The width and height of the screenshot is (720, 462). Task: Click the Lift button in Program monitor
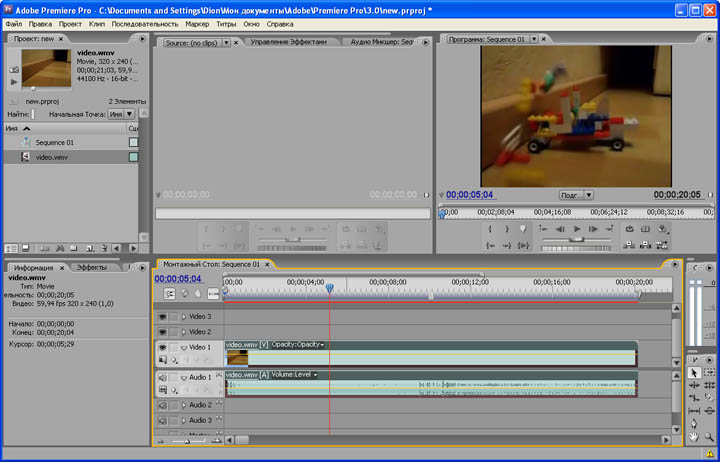(x=629, y=246)
